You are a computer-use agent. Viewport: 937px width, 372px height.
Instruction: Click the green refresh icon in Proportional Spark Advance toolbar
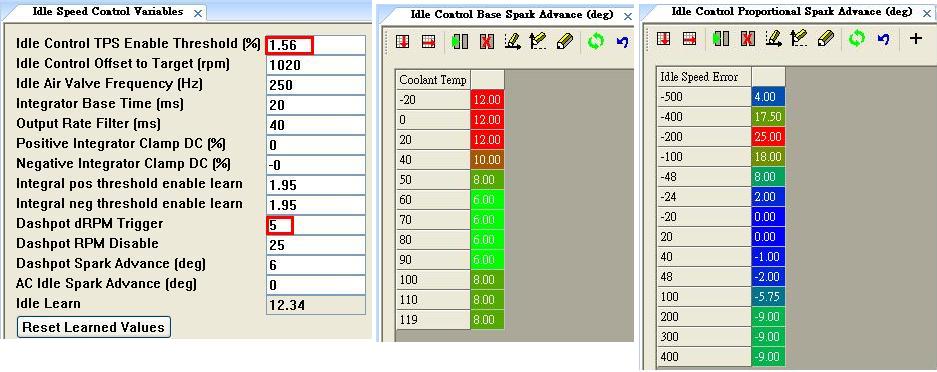point(857,39)
